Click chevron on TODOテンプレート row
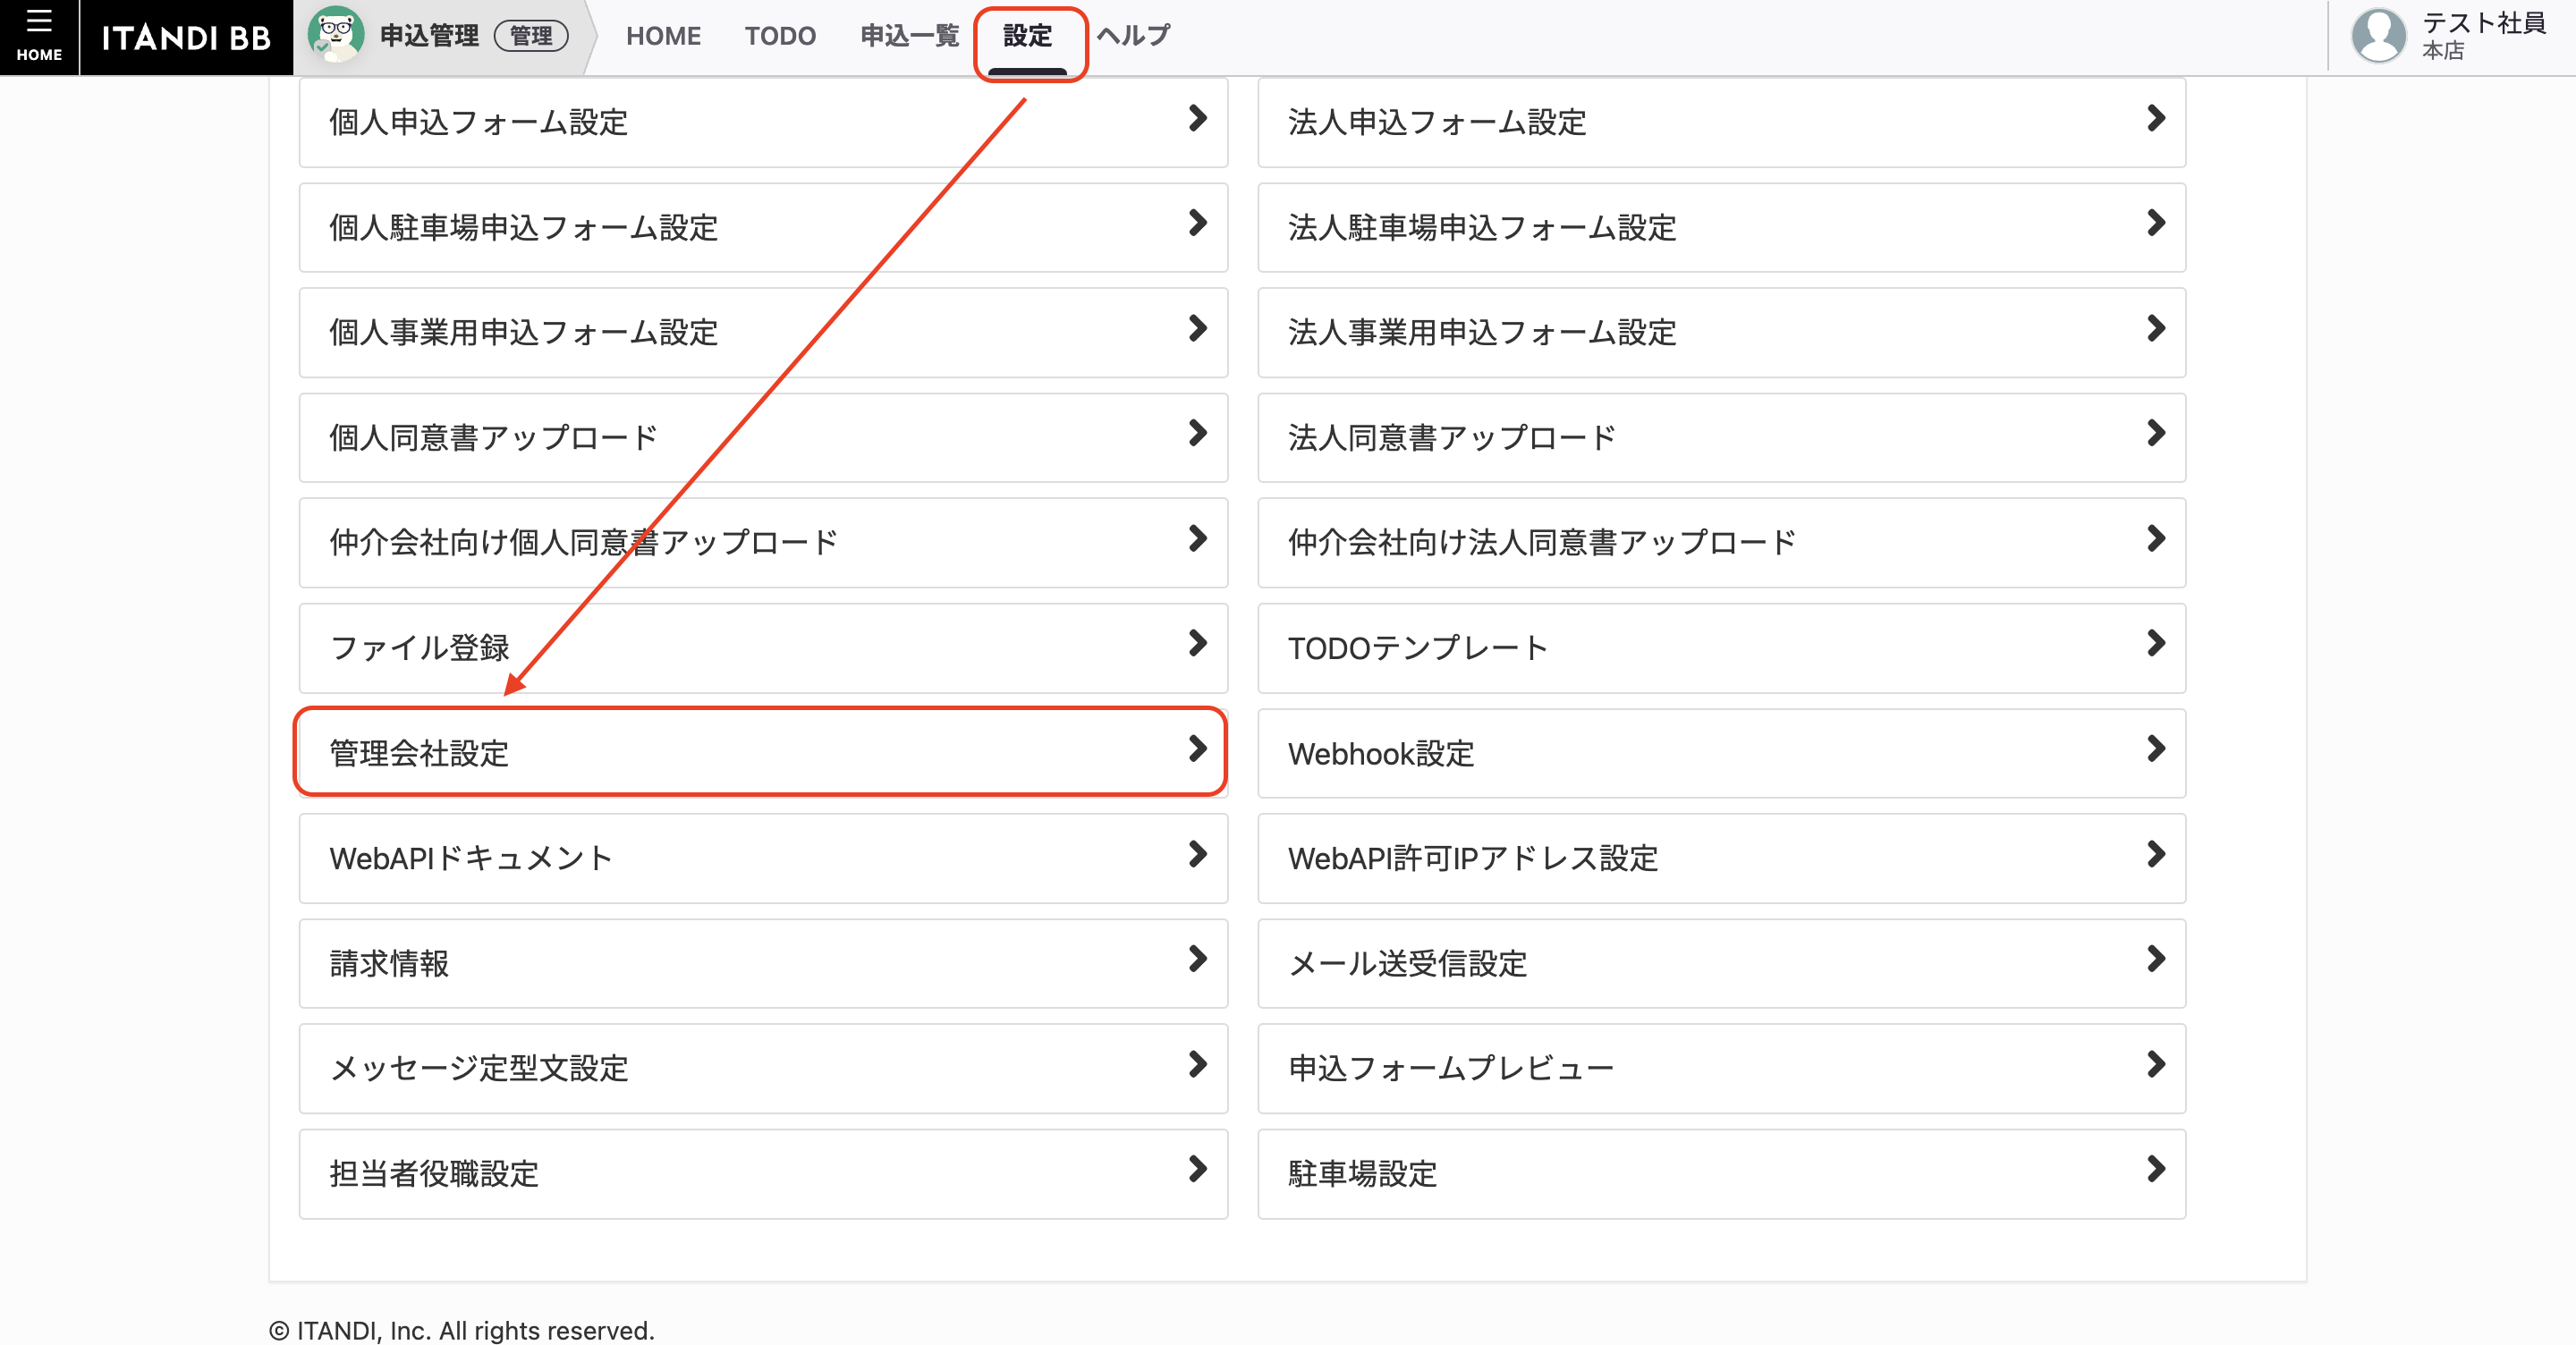The width and height of the screenshot is (2576, 1345). (2156, 643)
